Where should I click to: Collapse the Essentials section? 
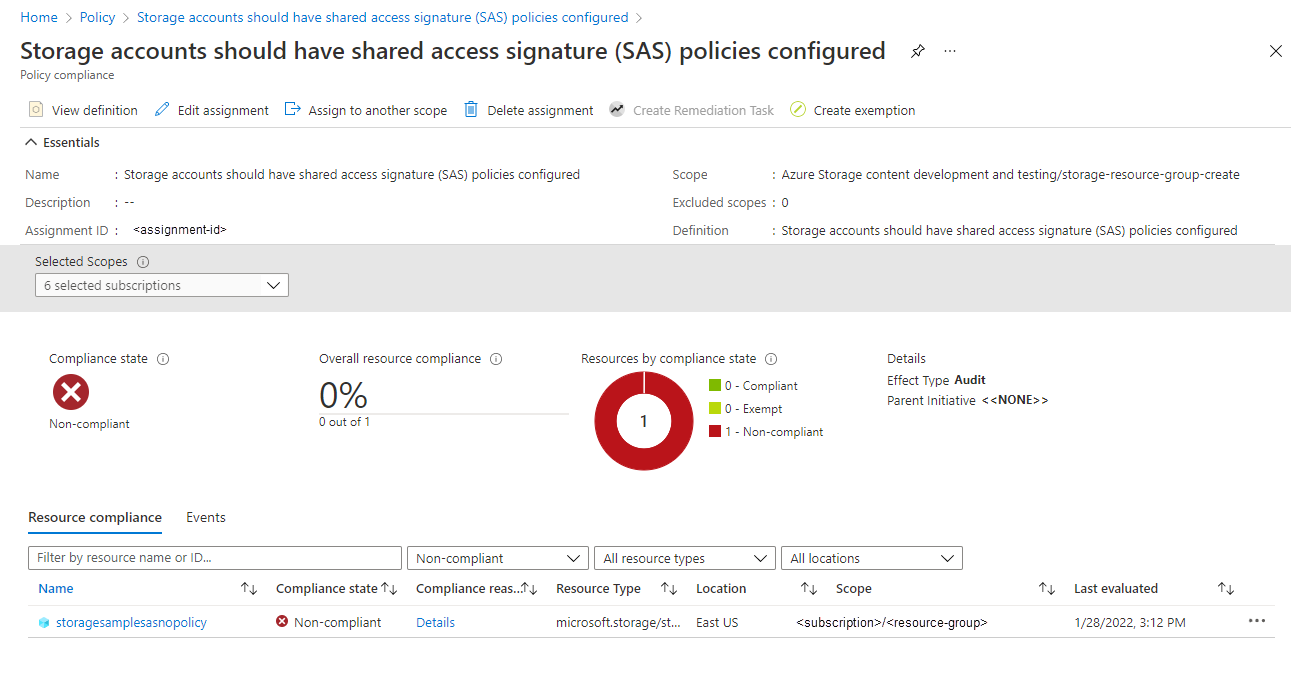(32, 143)
